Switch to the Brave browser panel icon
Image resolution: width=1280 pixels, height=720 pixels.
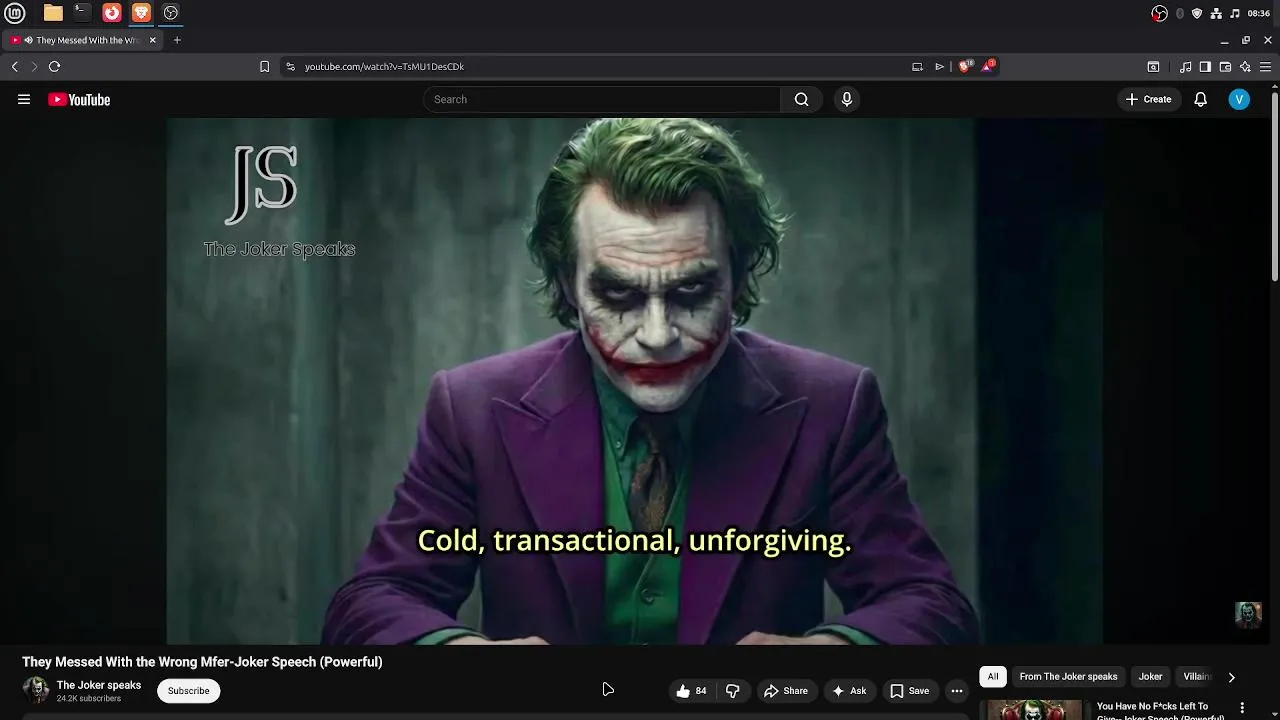tap(141, 13)
